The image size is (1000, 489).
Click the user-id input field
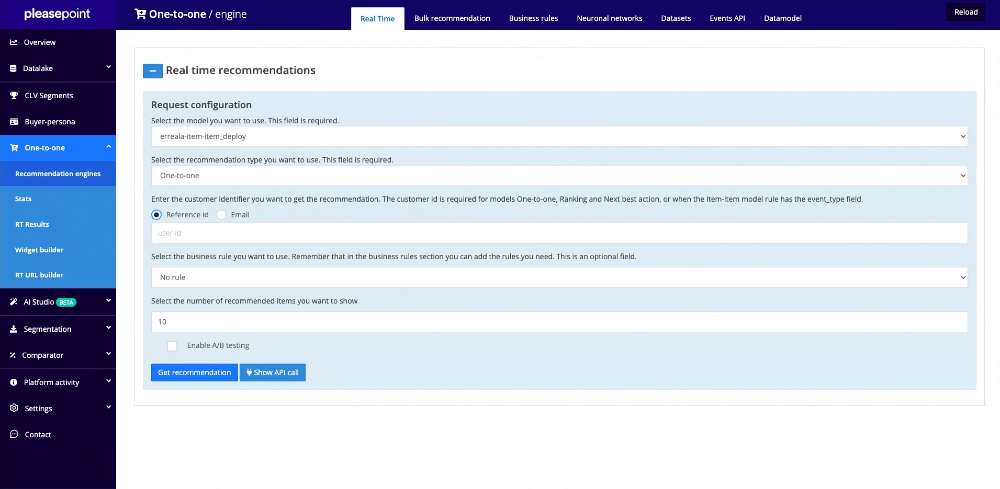559,233
